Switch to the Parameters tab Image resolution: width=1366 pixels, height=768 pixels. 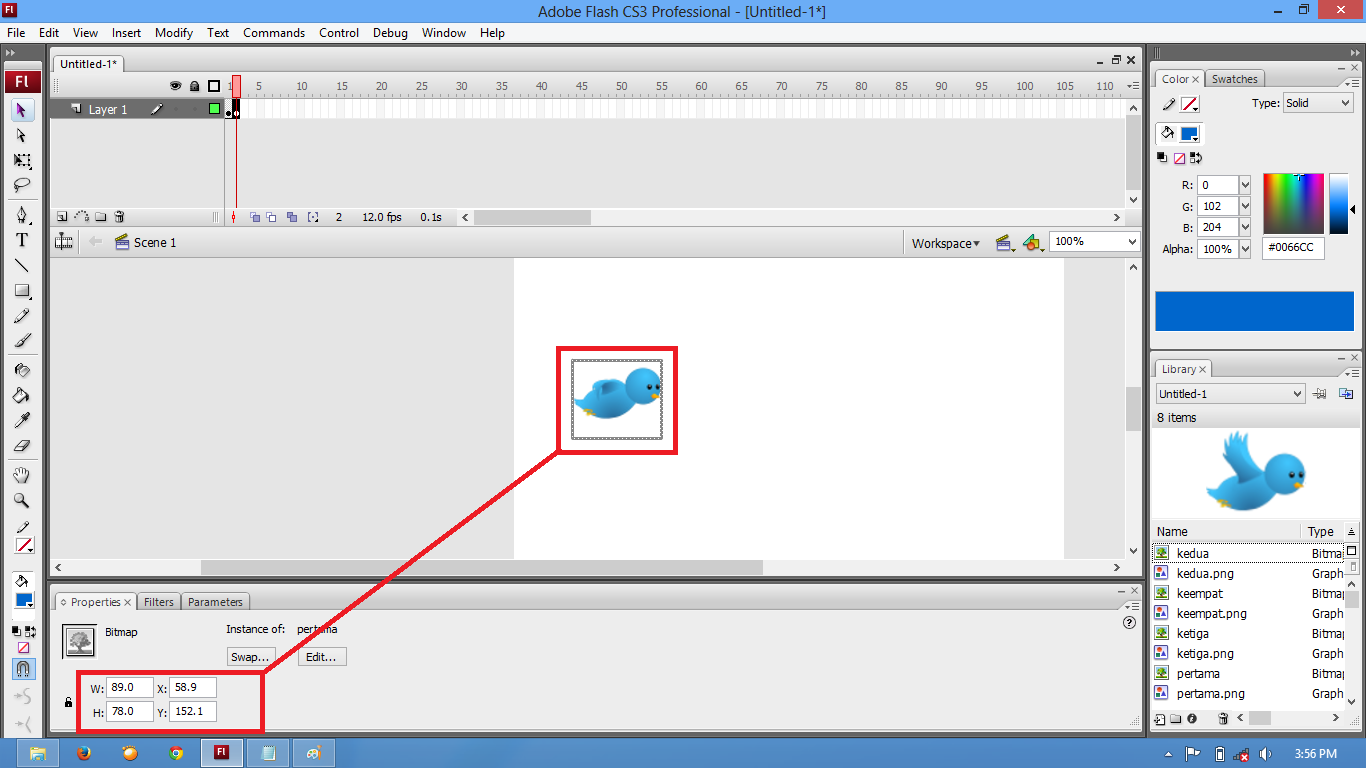[215, 602]
